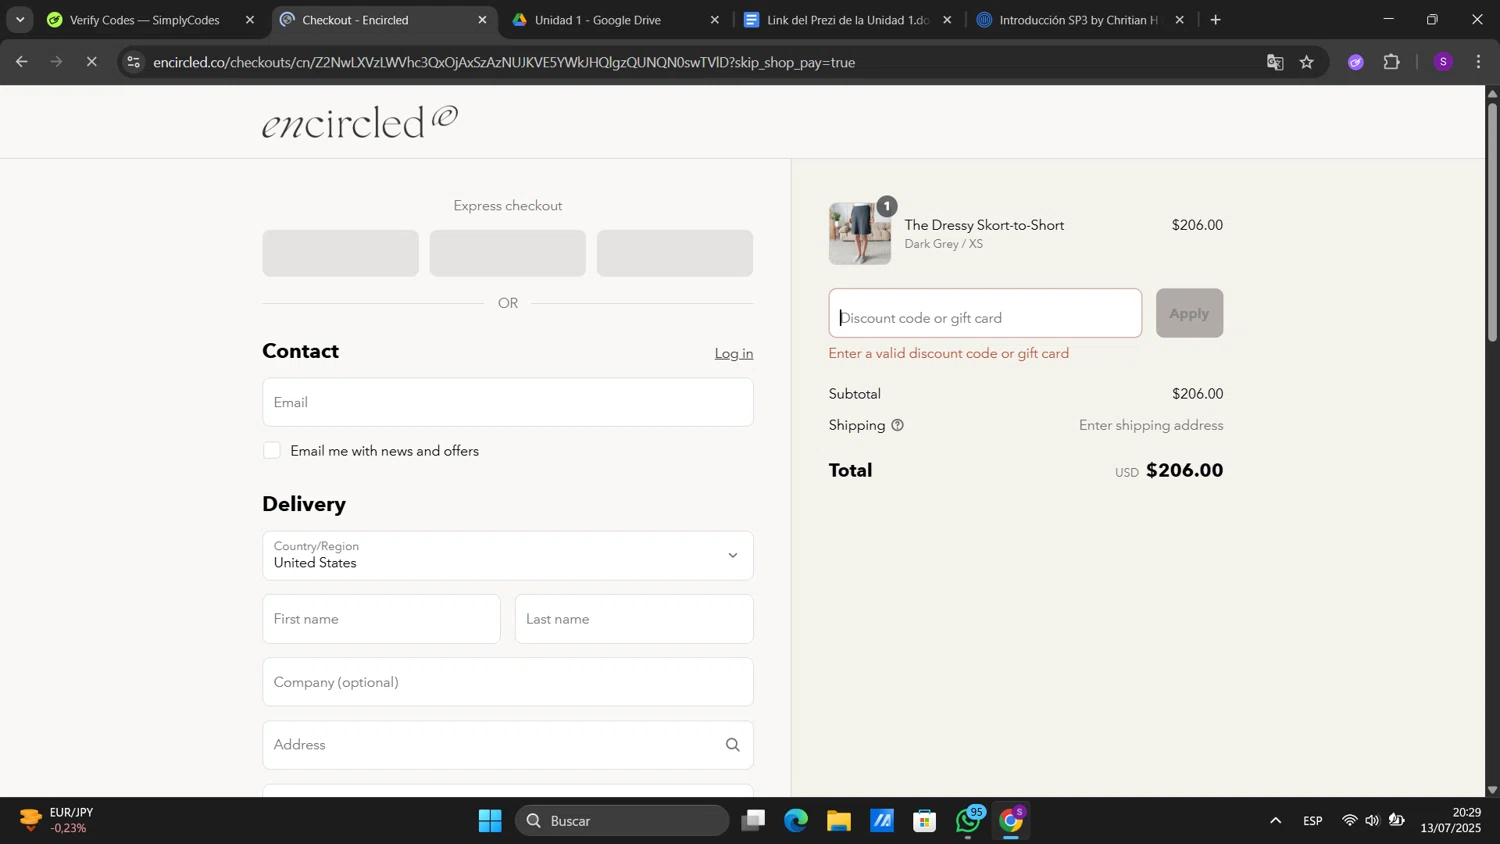Open the Windows Start menu
The image size is (1500, 844).
490,821
